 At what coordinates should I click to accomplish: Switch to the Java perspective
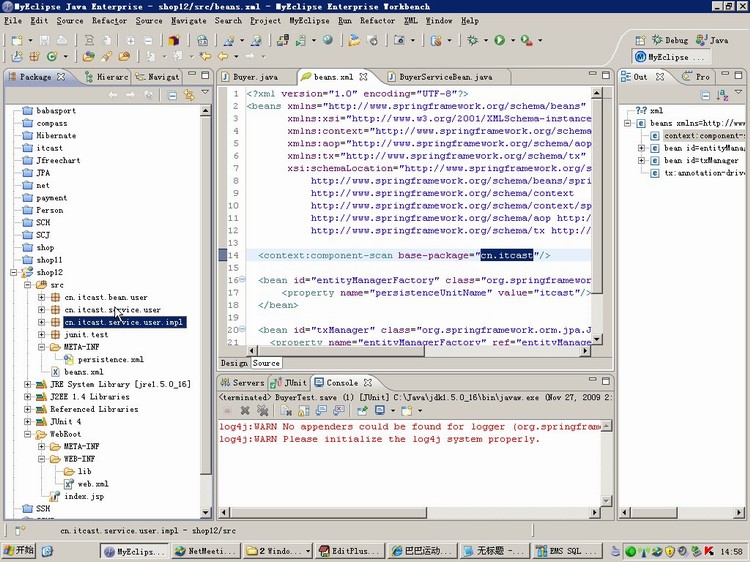coord(712,40)
